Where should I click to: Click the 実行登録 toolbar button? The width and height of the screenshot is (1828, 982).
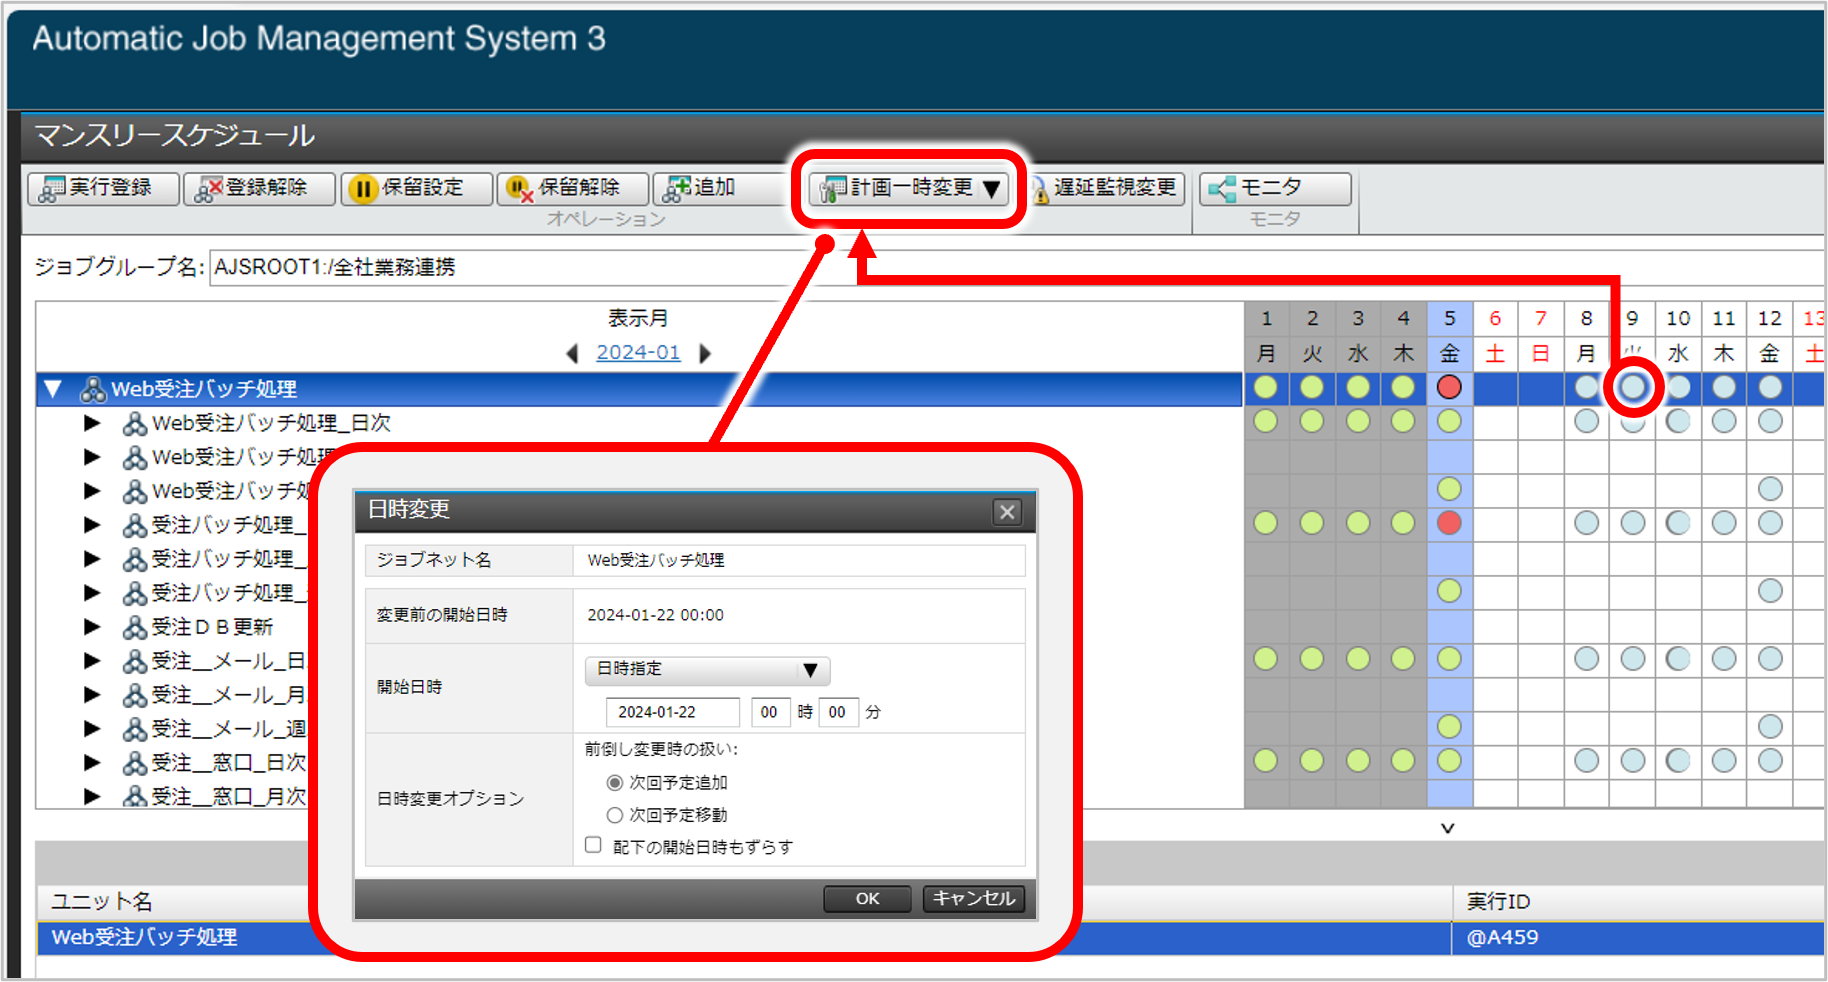104,188
